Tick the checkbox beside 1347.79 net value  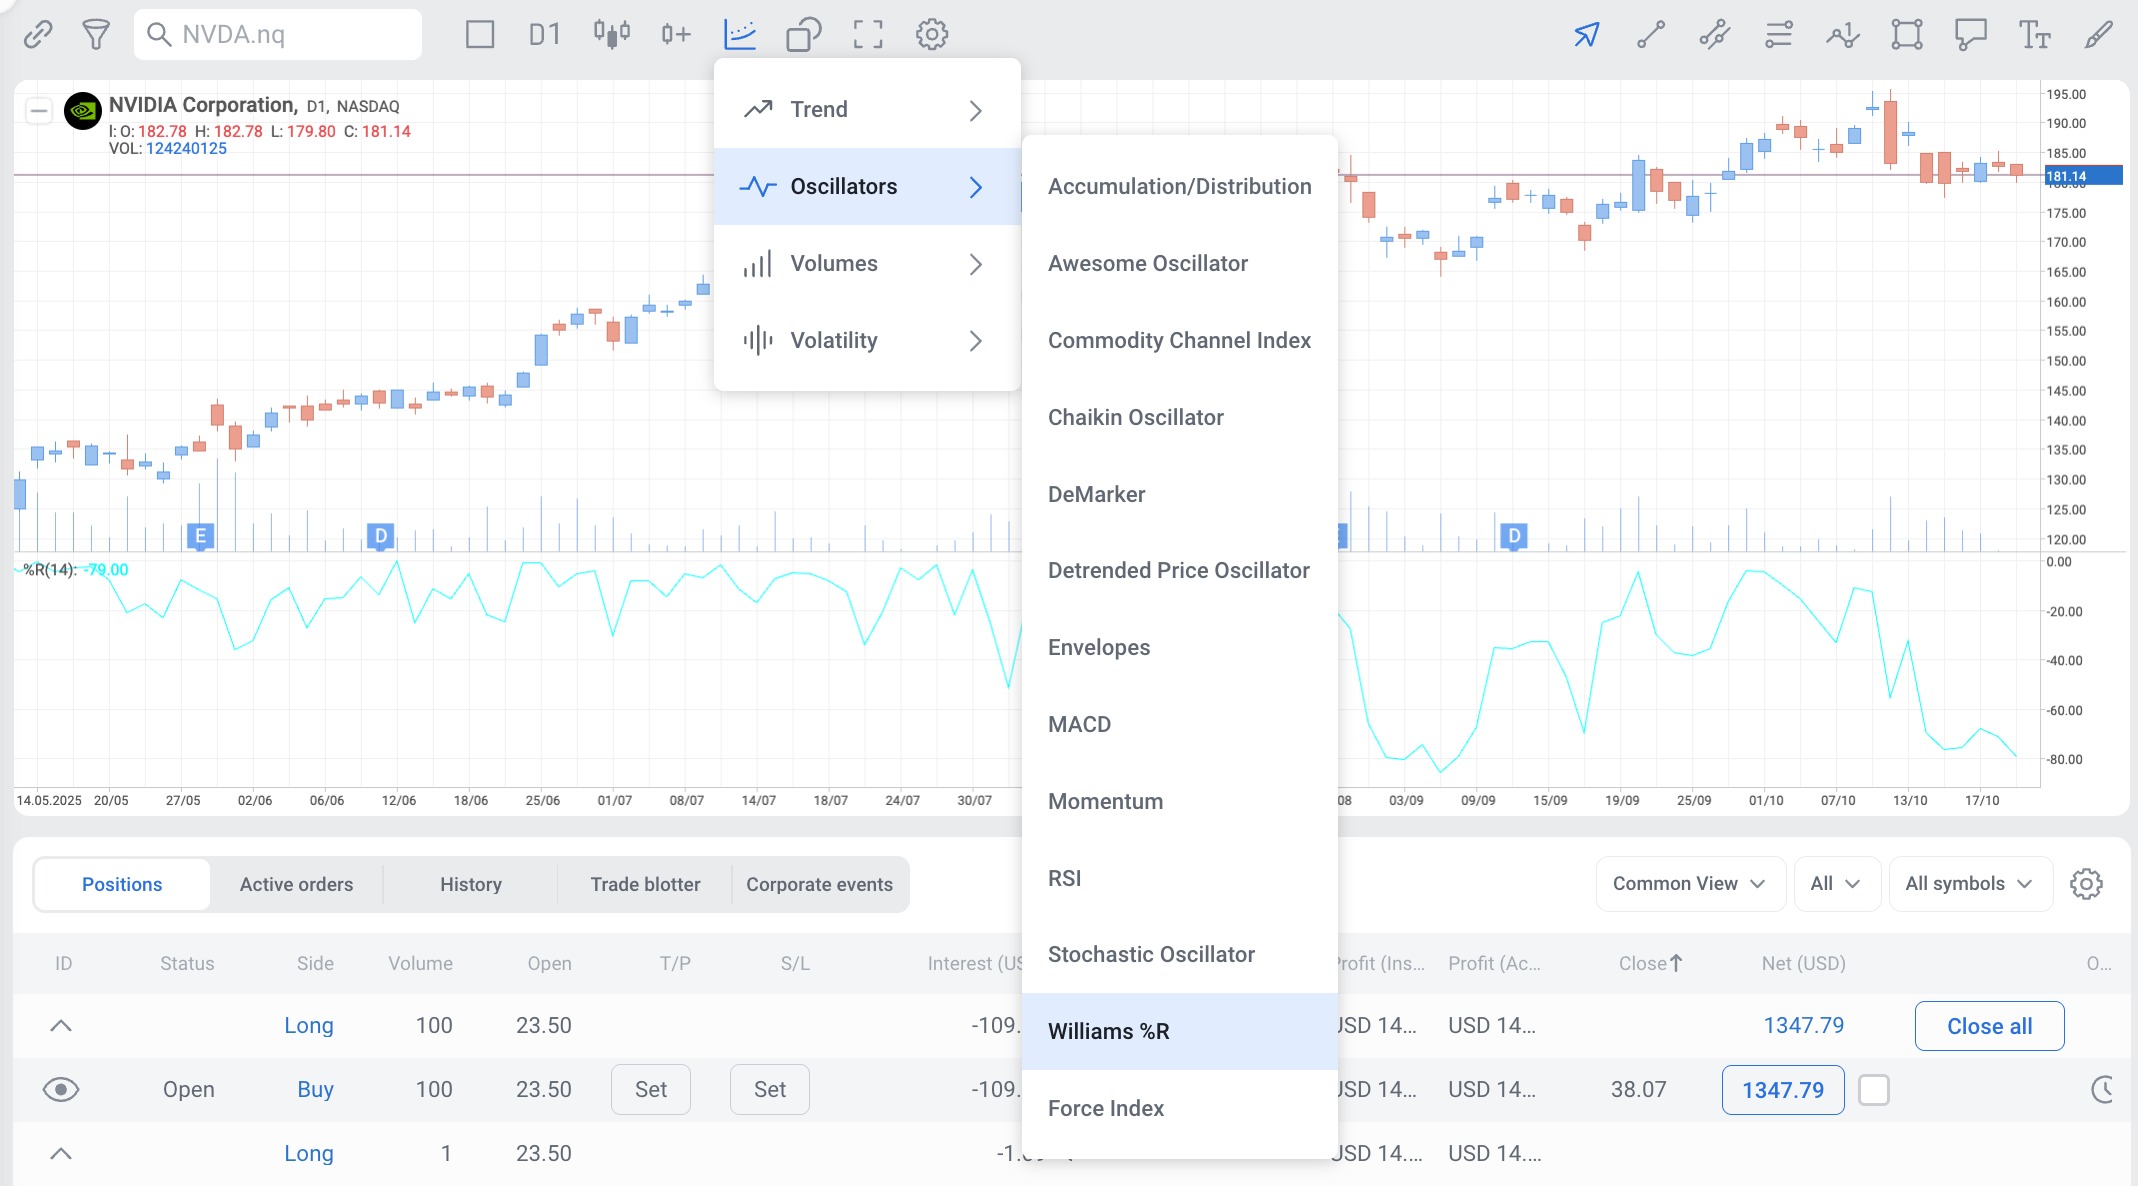tap(1874, 1090)
